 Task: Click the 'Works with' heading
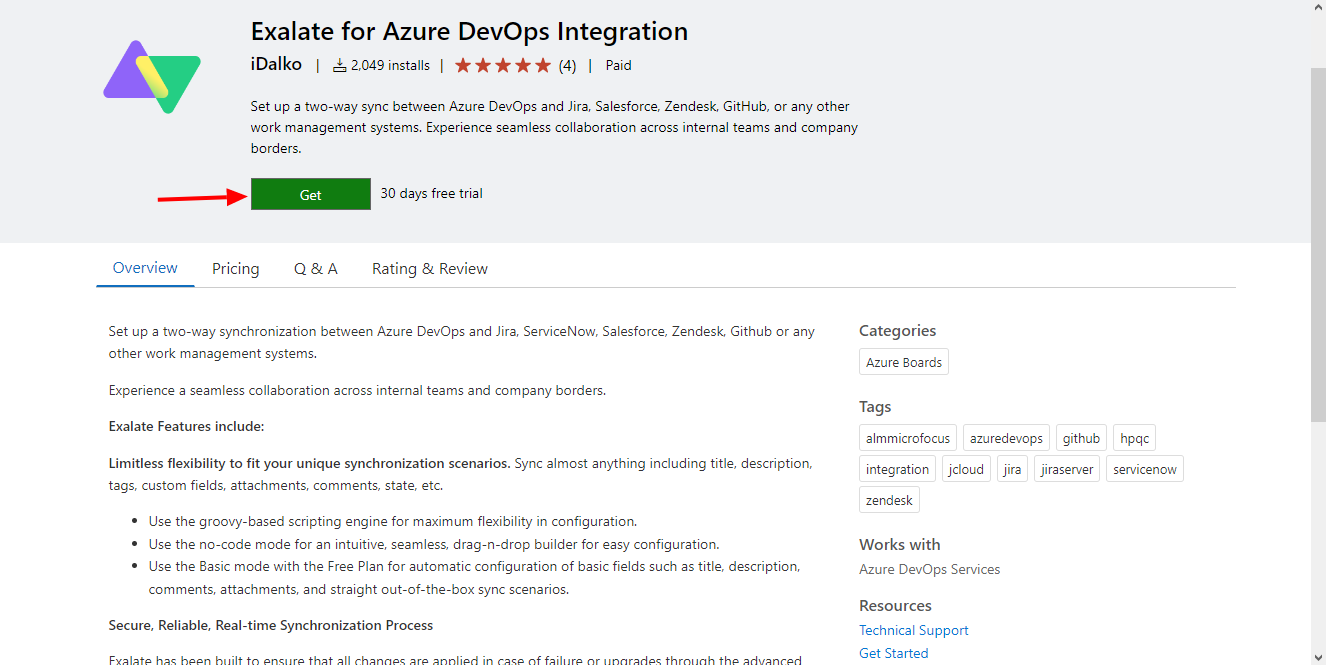(x=900, y=545)
